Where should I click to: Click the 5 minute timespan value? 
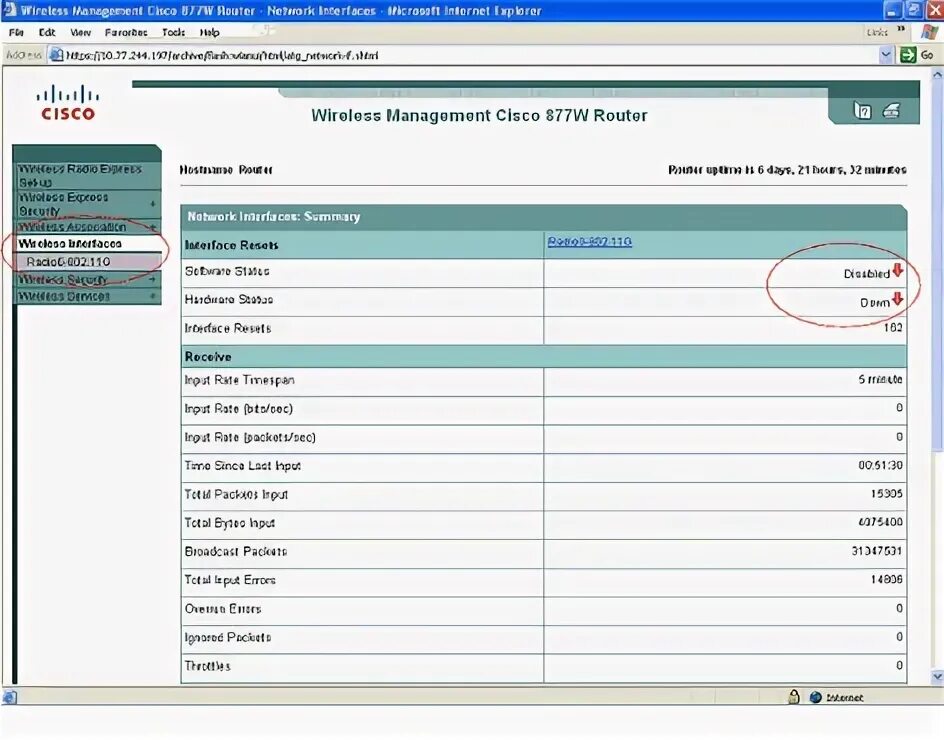880,379
